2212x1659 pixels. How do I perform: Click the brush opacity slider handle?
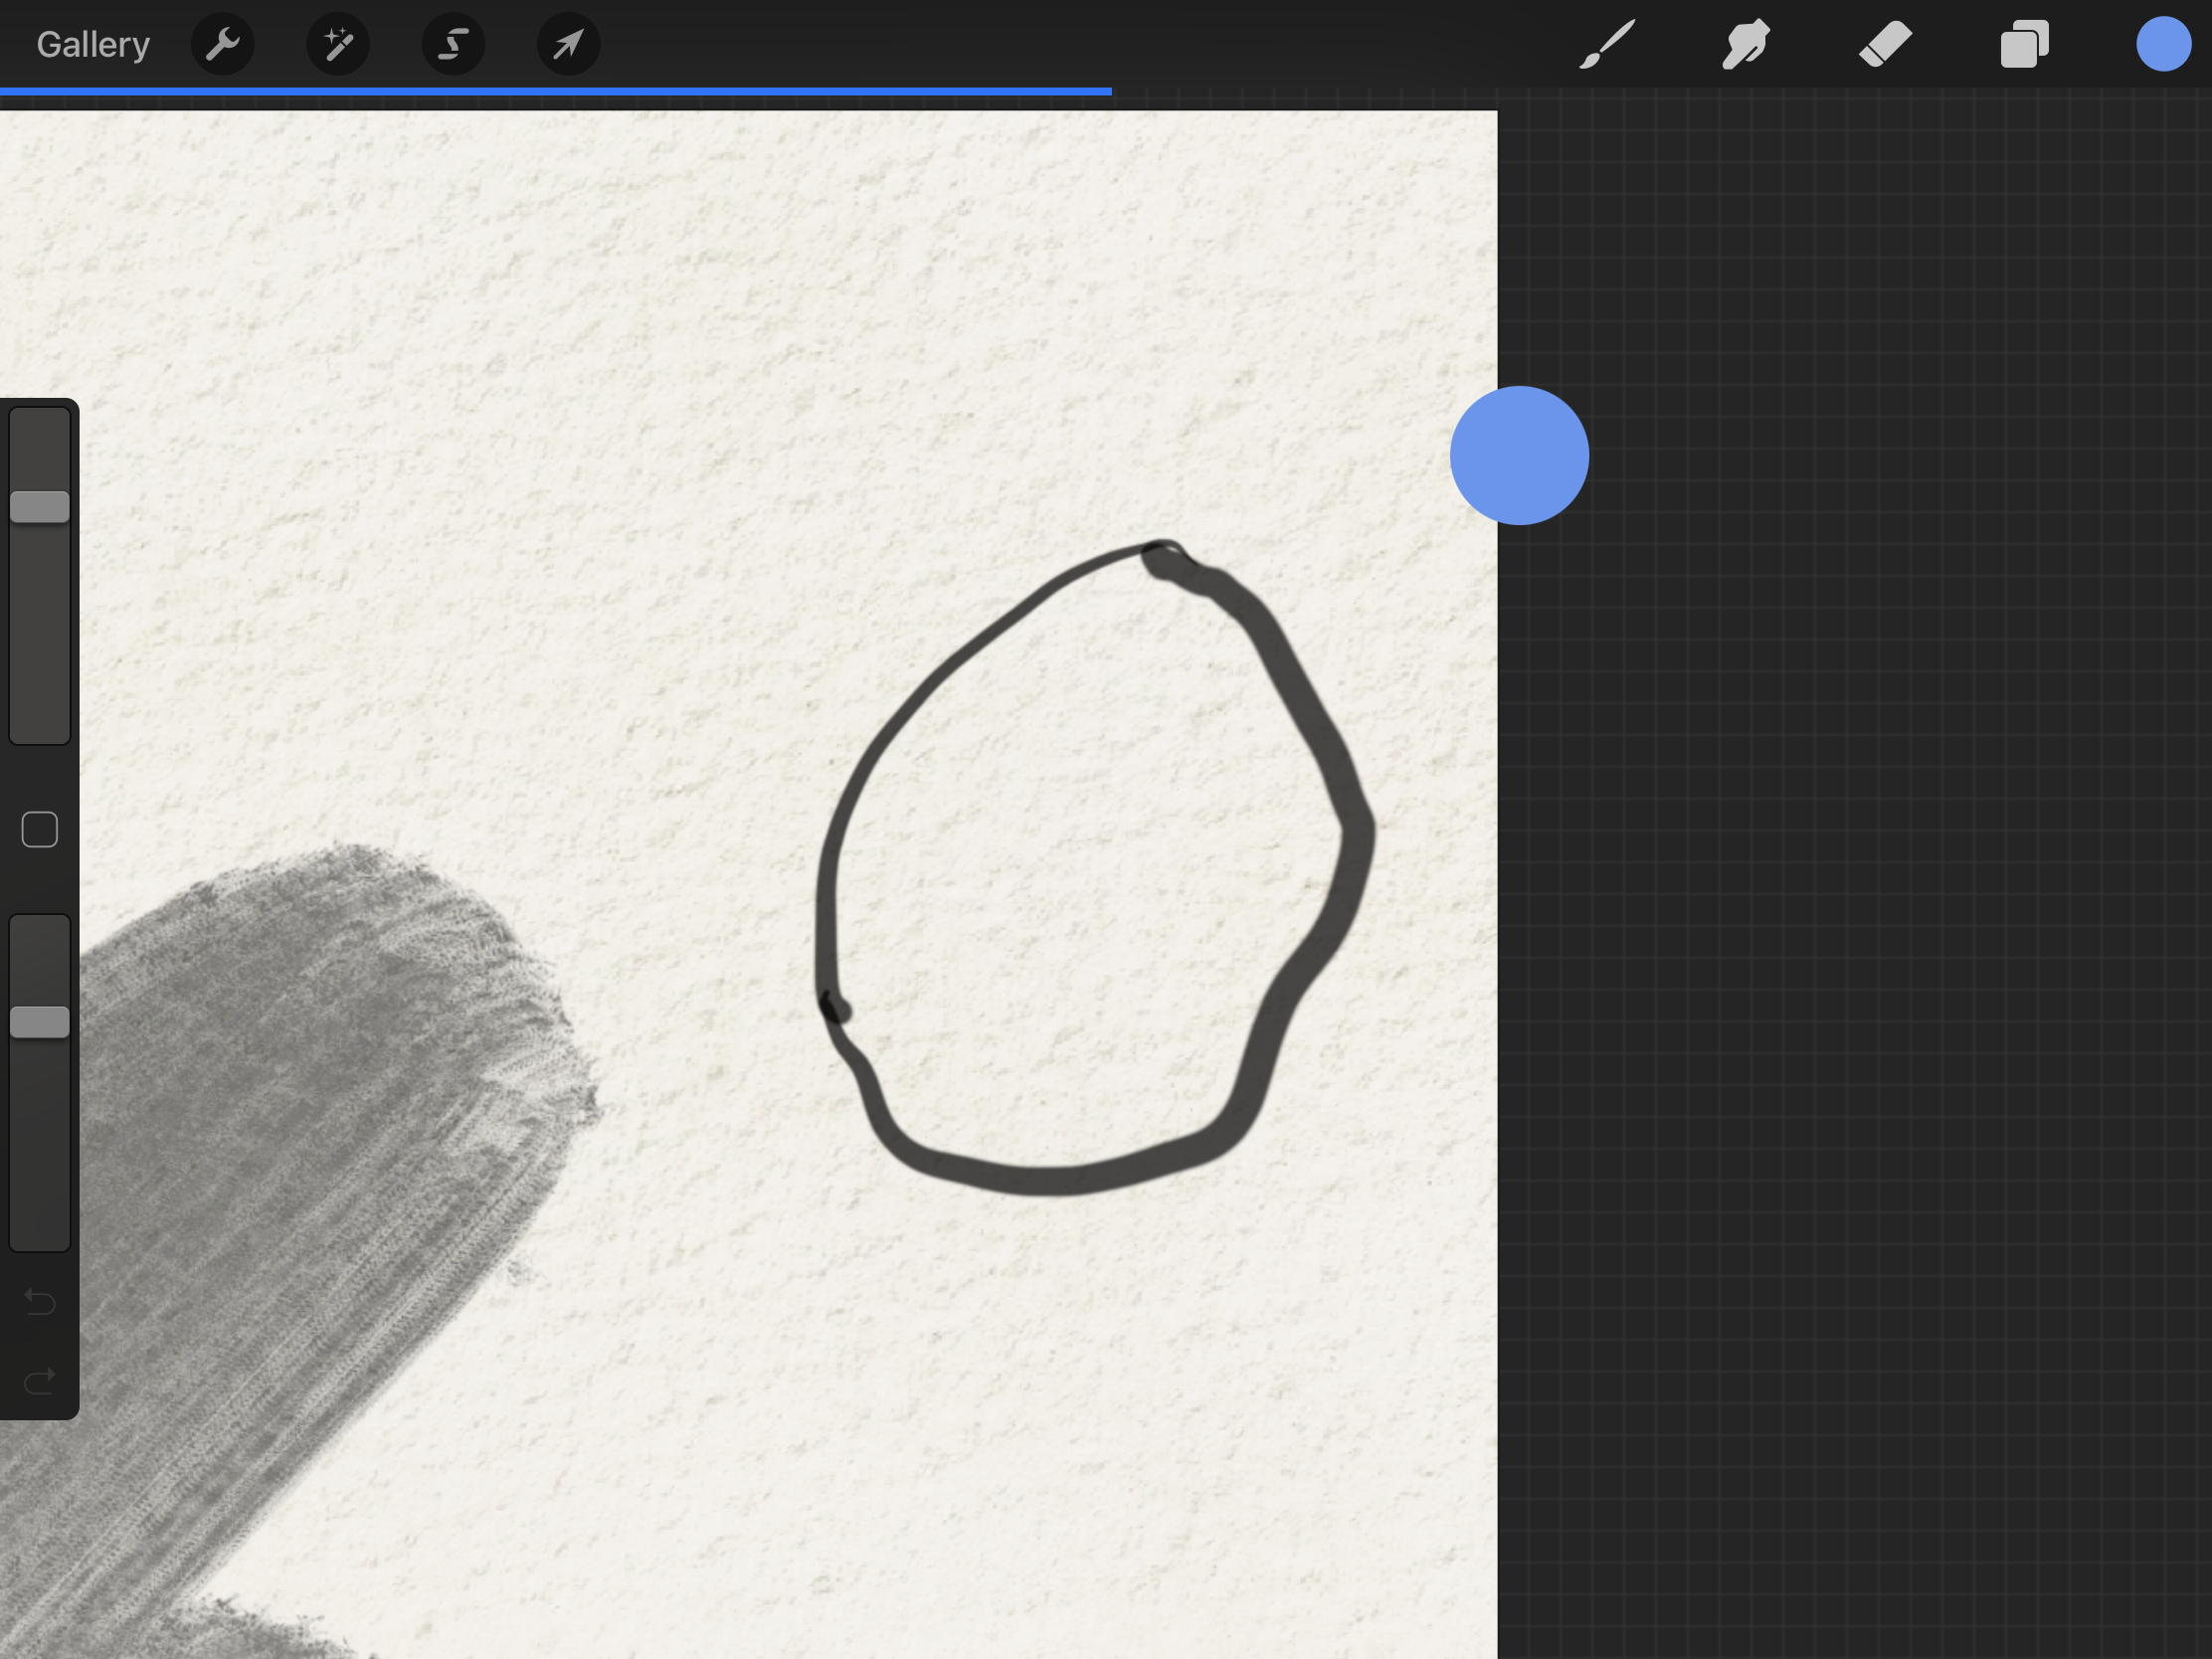[x=40, y=1022]
